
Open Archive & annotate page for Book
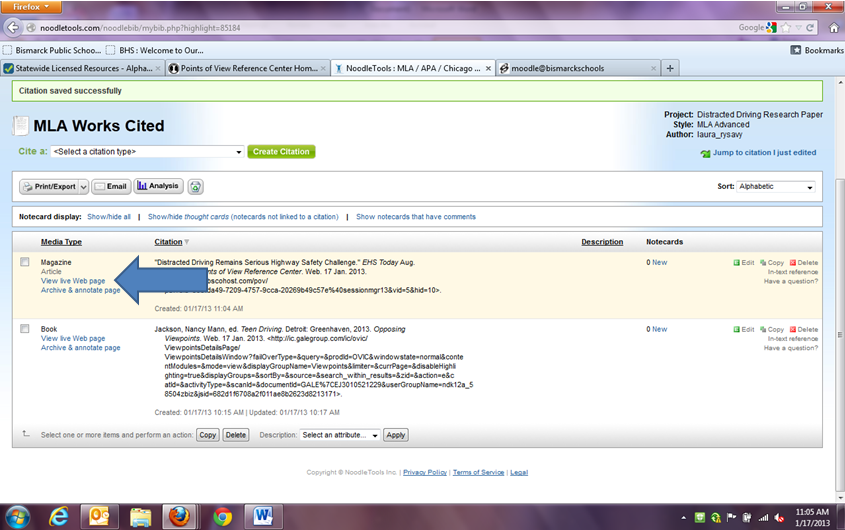tap(80, 348)
